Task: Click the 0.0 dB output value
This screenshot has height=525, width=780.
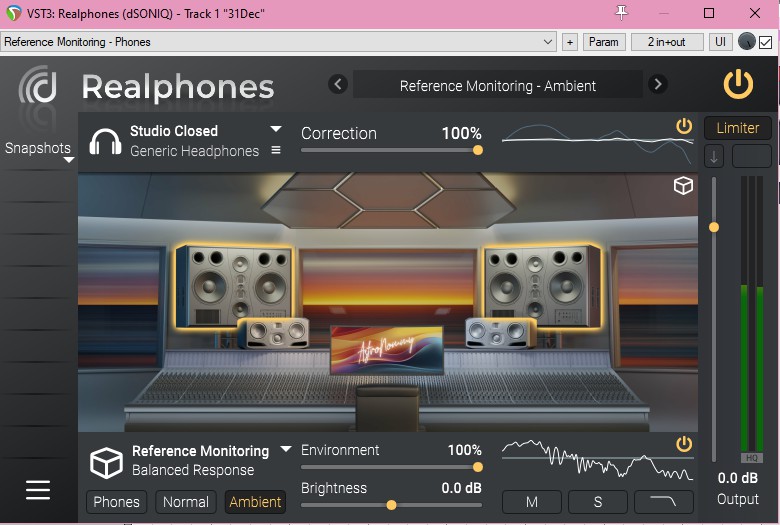Action: point(737,478)
